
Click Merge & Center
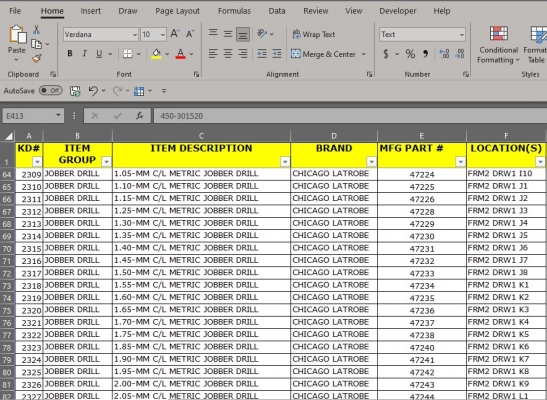[x=323, y=54]
